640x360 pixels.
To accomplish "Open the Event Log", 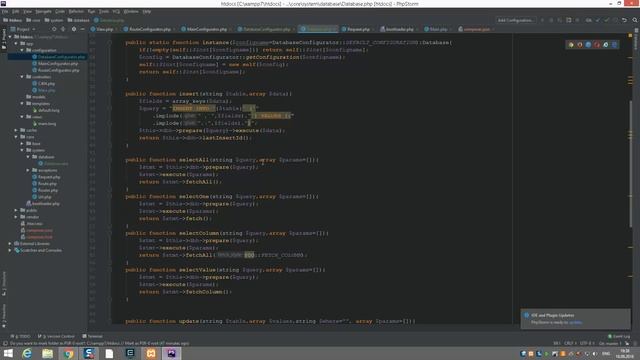I will tap(619, 336).
